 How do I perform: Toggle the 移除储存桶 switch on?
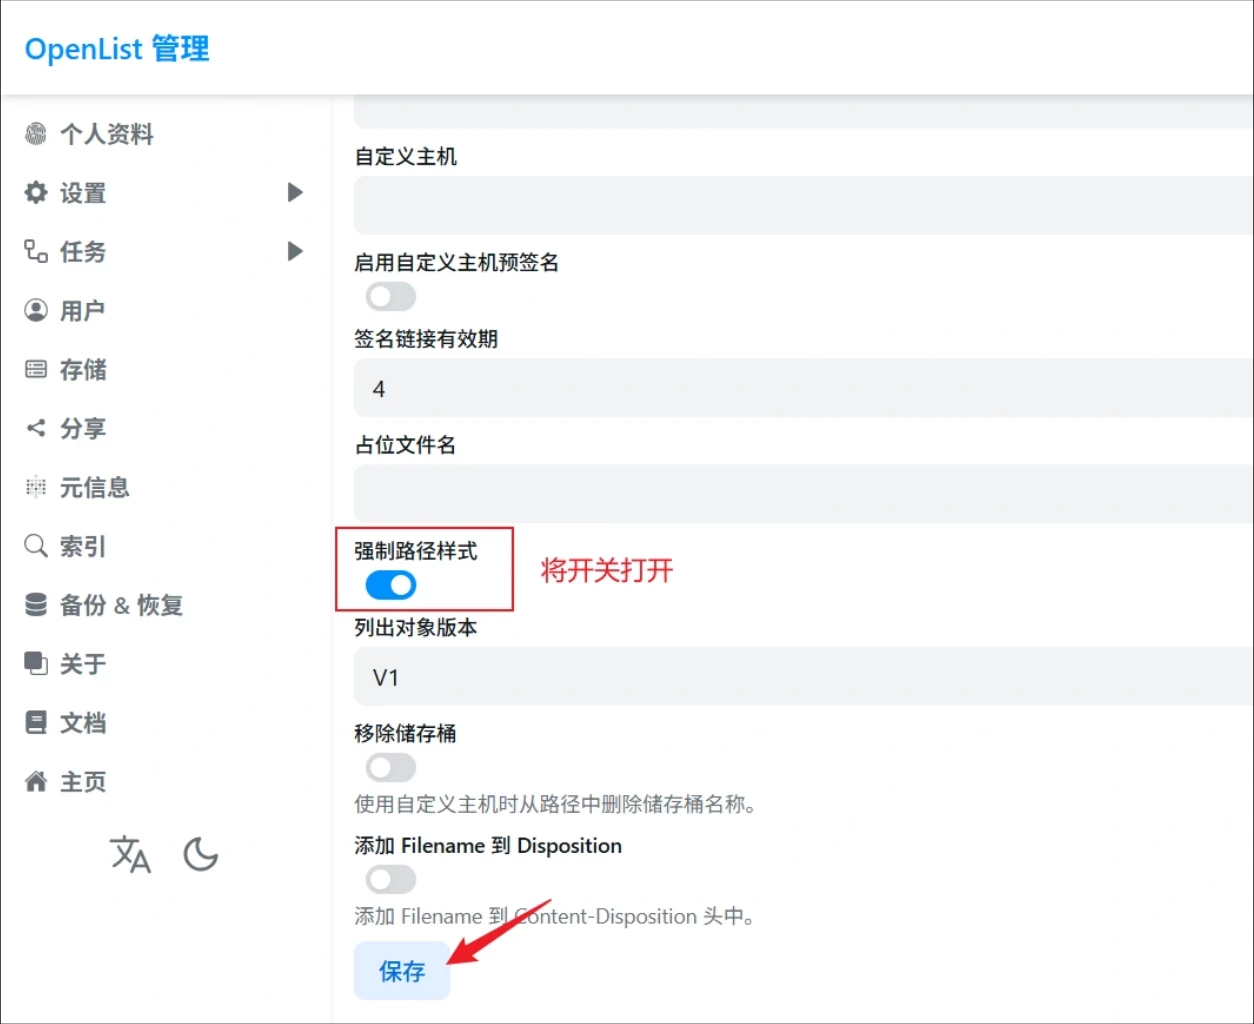point(390,768)
